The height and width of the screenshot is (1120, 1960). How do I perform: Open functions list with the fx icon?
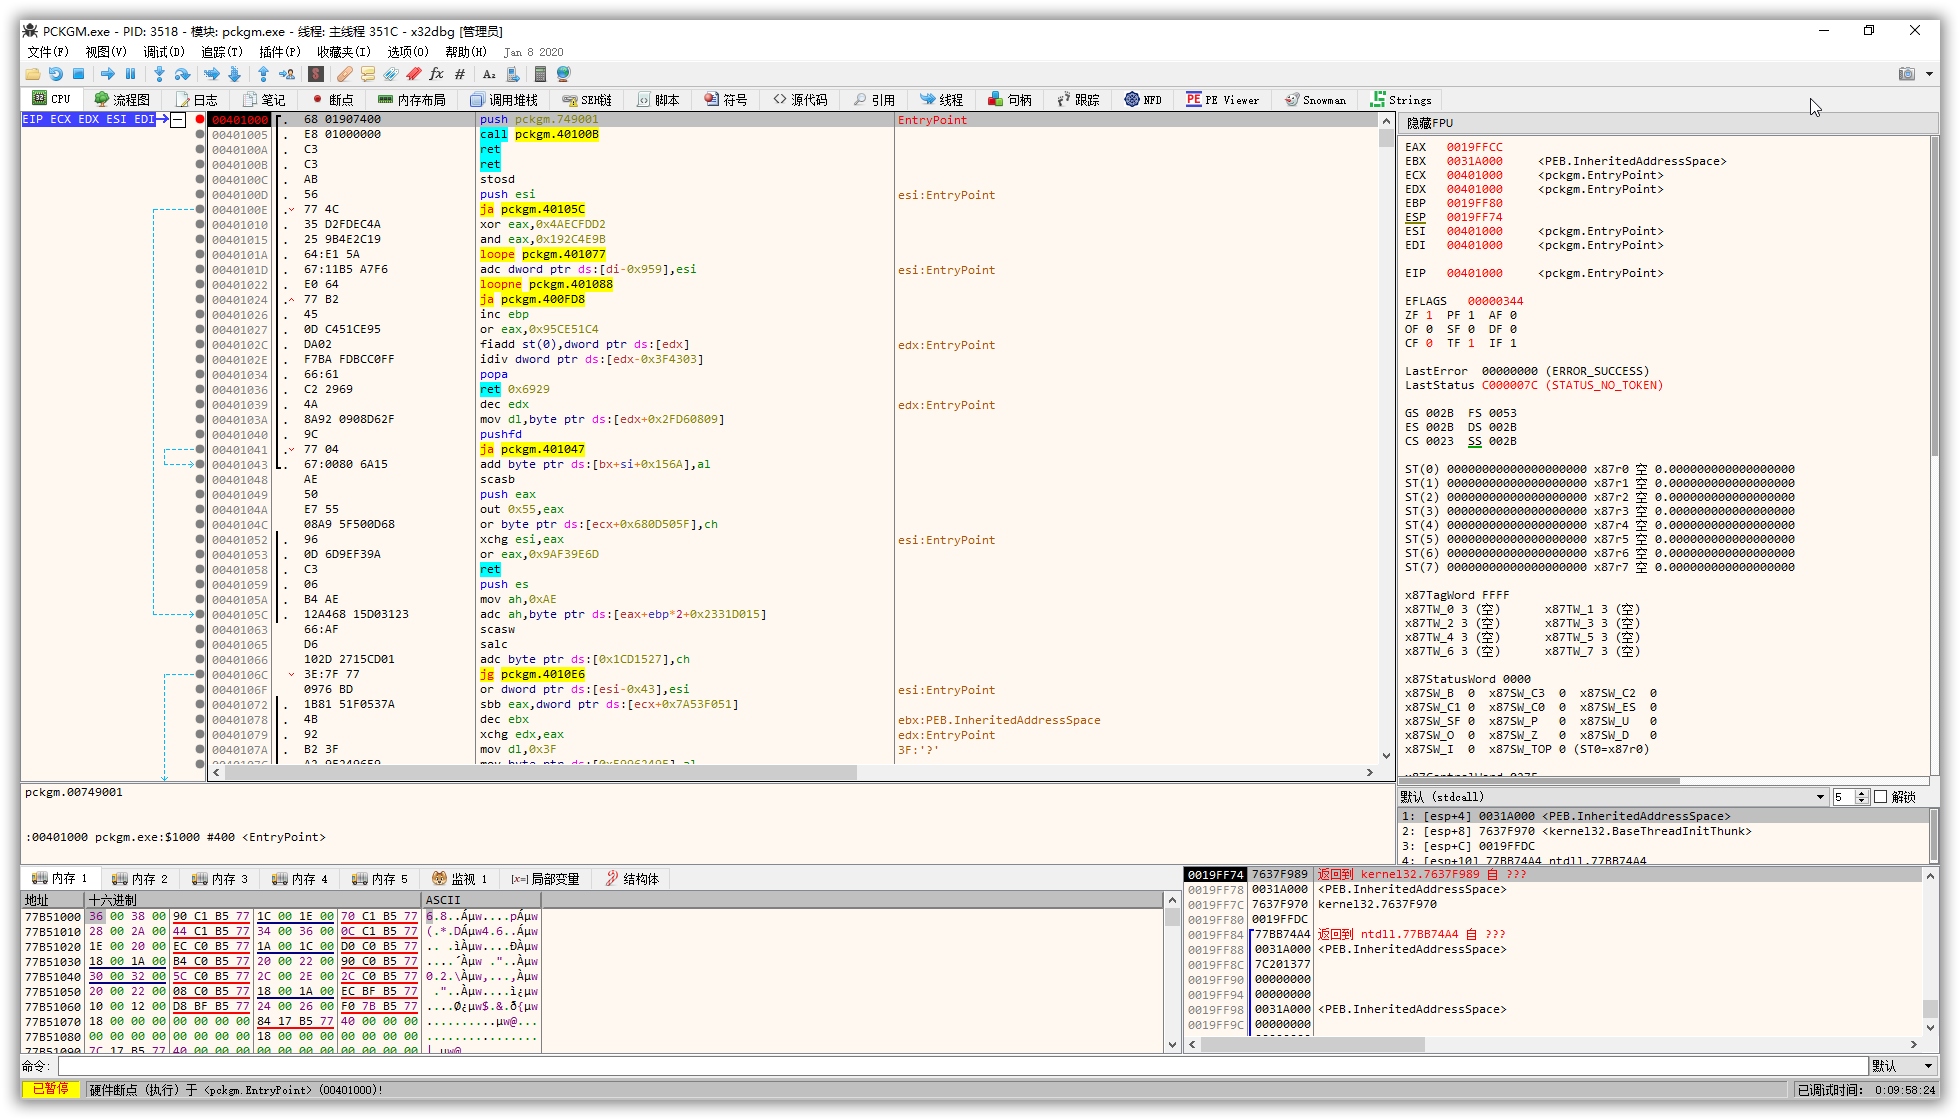tap(437, 74)
